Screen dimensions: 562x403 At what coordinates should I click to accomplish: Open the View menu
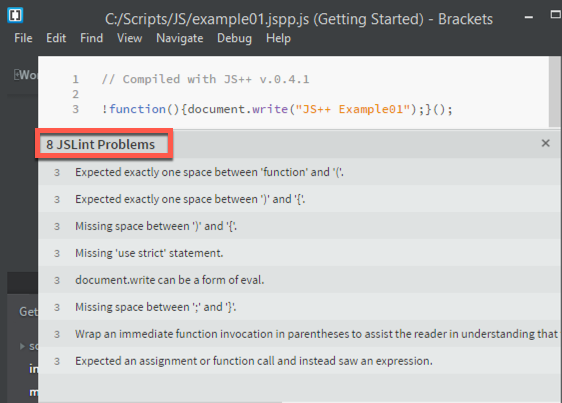(129, 38)
